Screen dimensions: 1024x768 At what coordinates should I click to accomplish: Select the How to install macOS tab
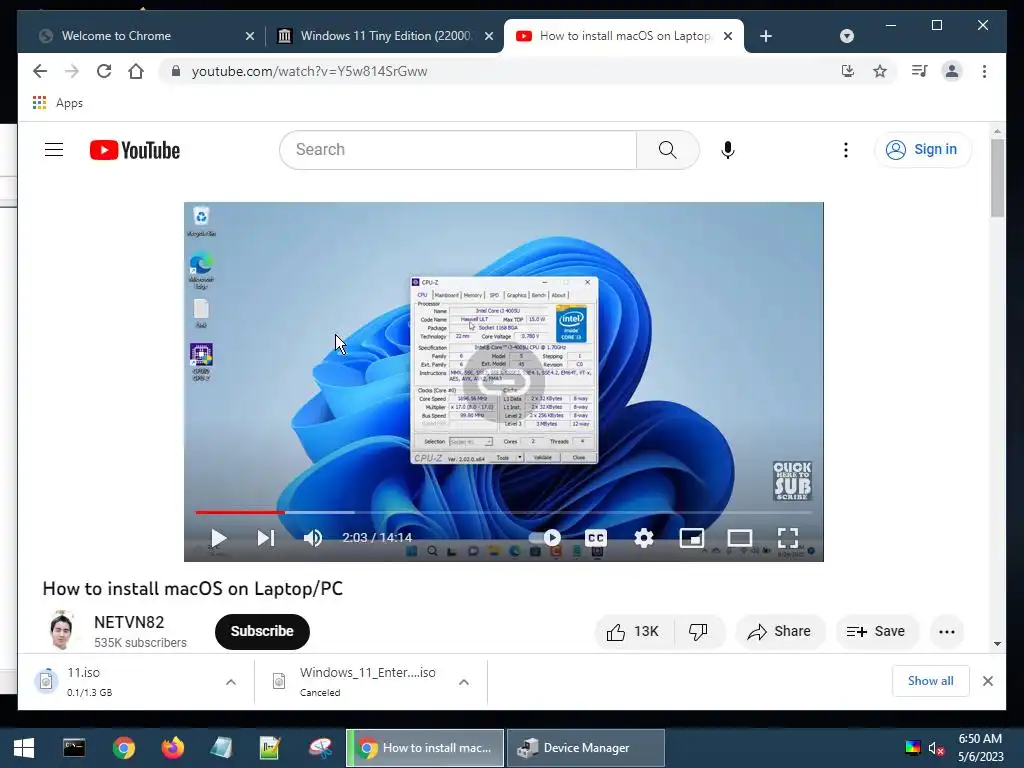pos(624,36)
